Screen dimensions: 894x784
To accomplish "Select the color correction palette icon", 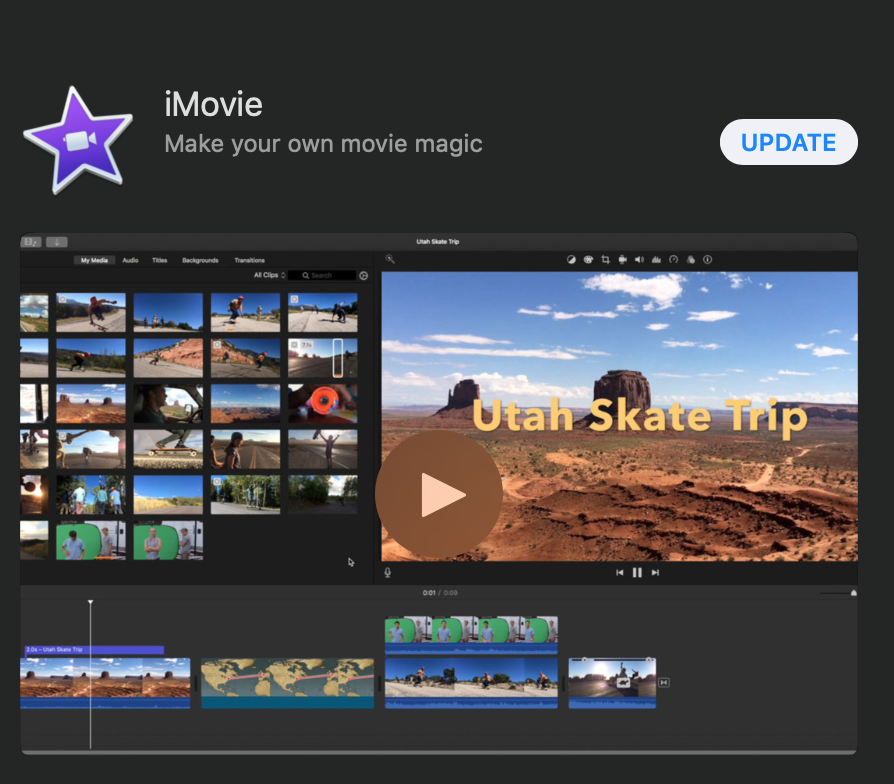I will 588,259.
